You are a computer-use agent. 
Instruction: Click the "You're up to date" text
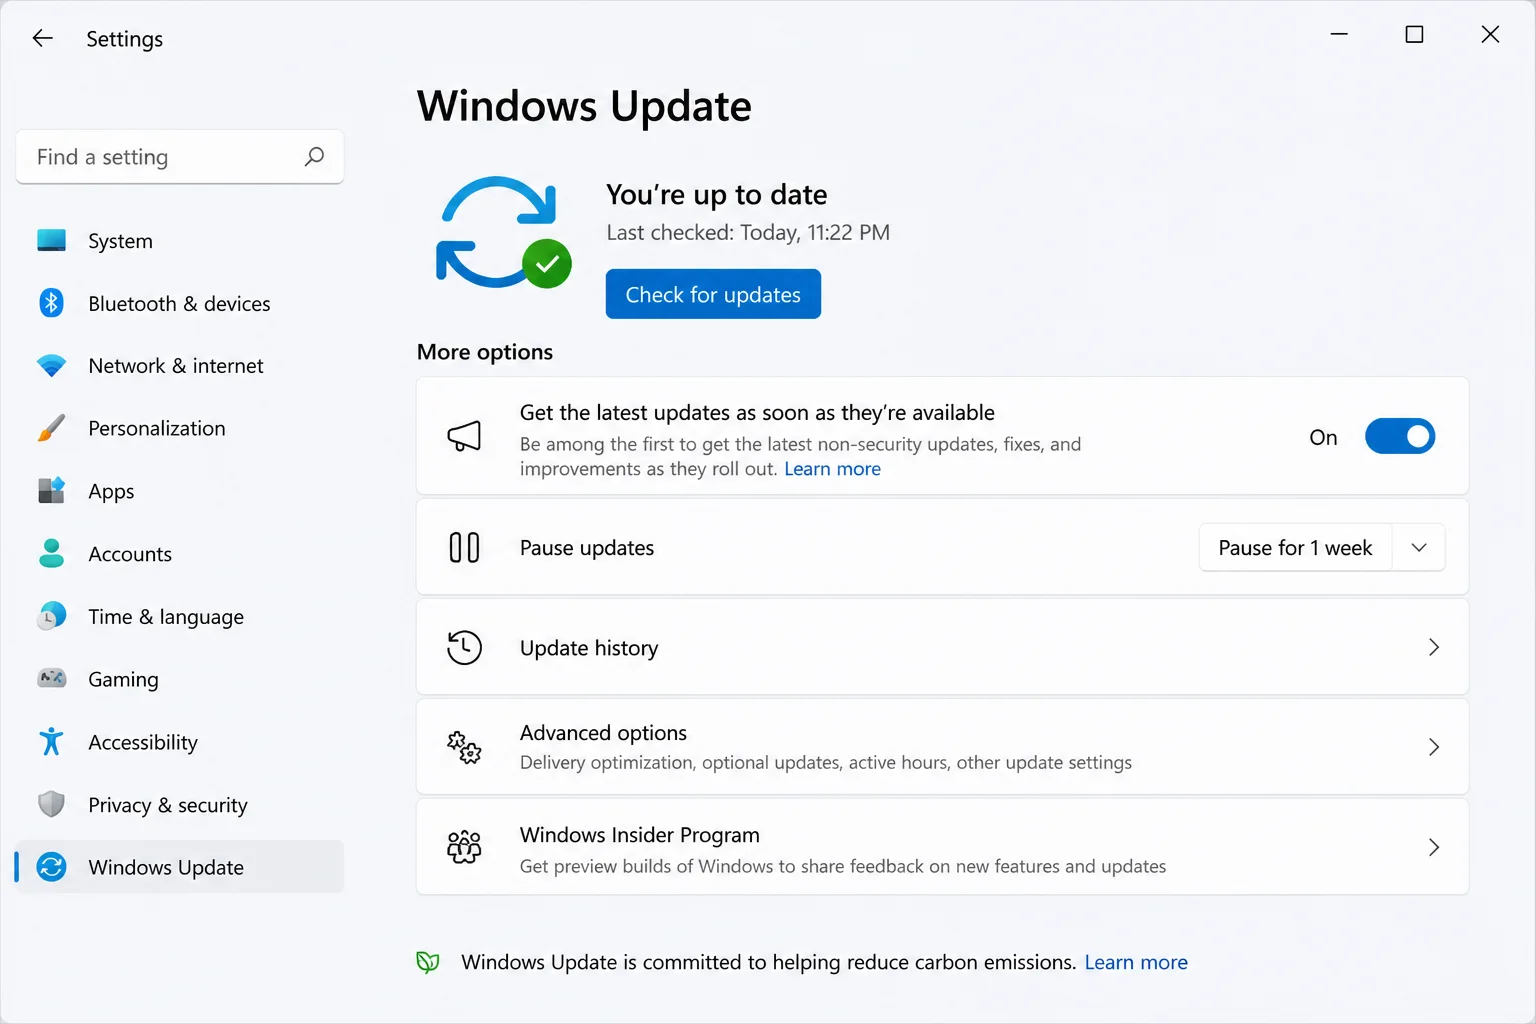717,194
